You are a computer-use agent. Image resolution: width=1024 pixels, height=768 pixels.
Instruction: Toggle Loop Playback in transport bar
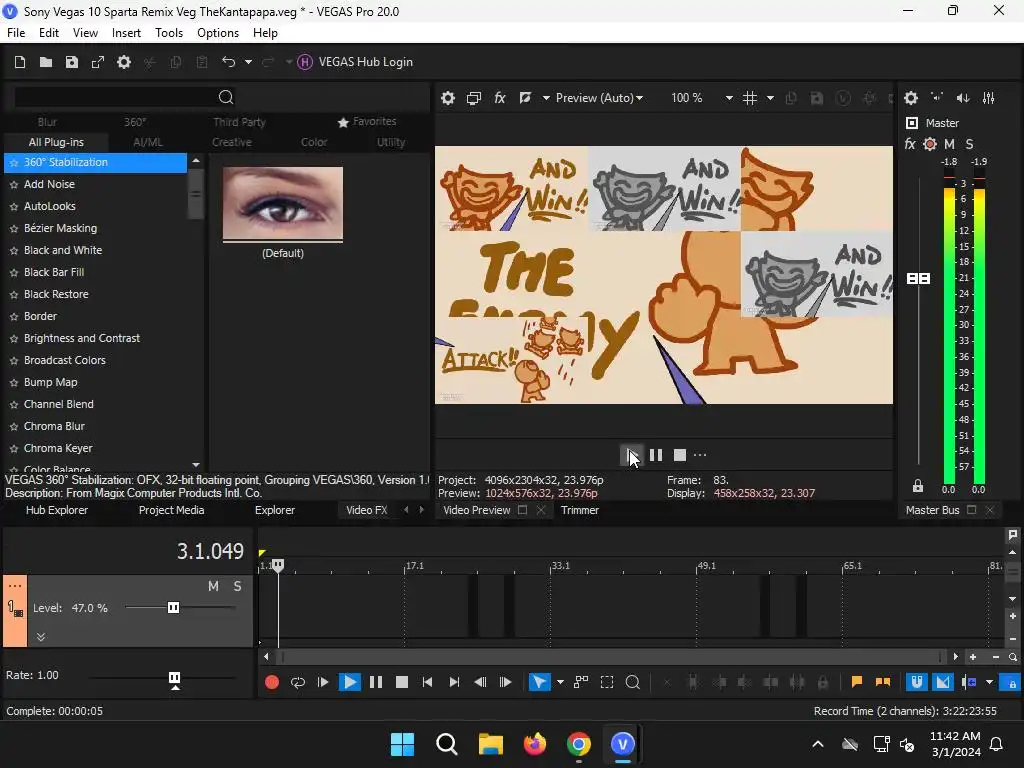[x=298, y=682]
